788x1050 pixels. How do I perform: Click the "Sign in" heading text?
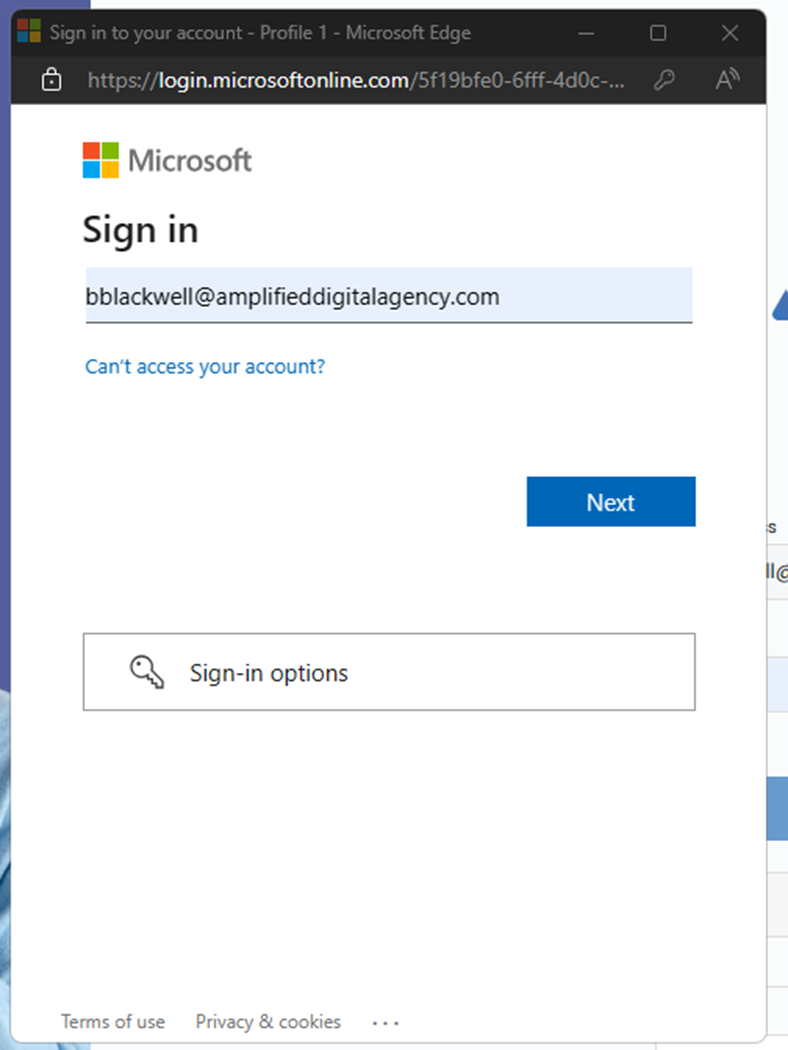point(140,230)
